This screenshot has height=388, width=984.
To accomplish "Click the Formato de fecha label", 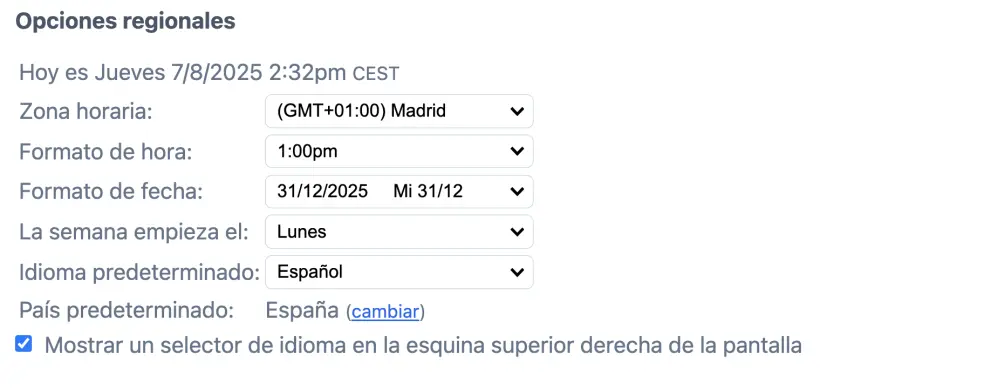I will [111, 191].
